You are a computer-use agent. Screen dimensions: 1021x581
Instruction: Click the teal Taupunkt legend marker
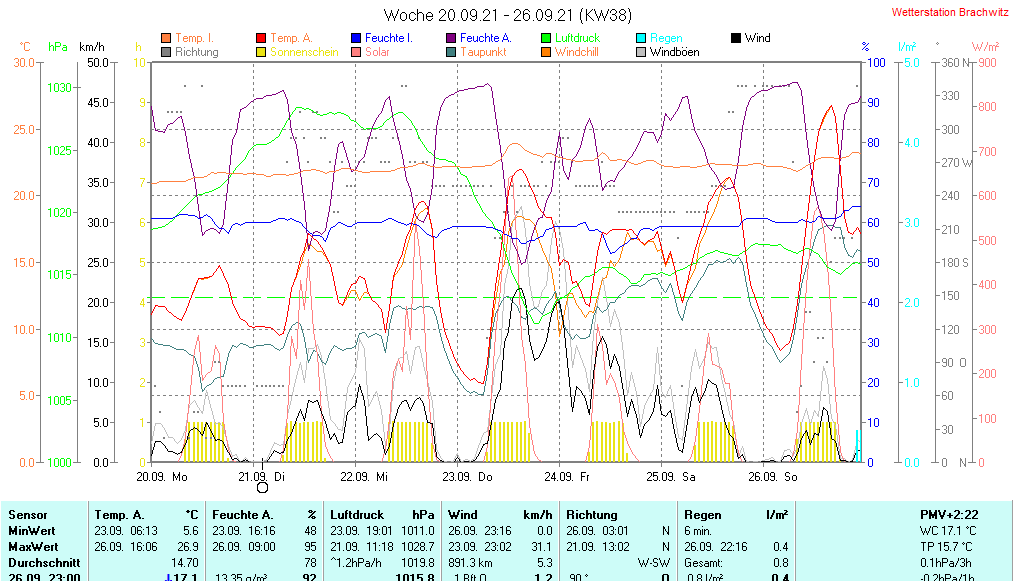452,52
